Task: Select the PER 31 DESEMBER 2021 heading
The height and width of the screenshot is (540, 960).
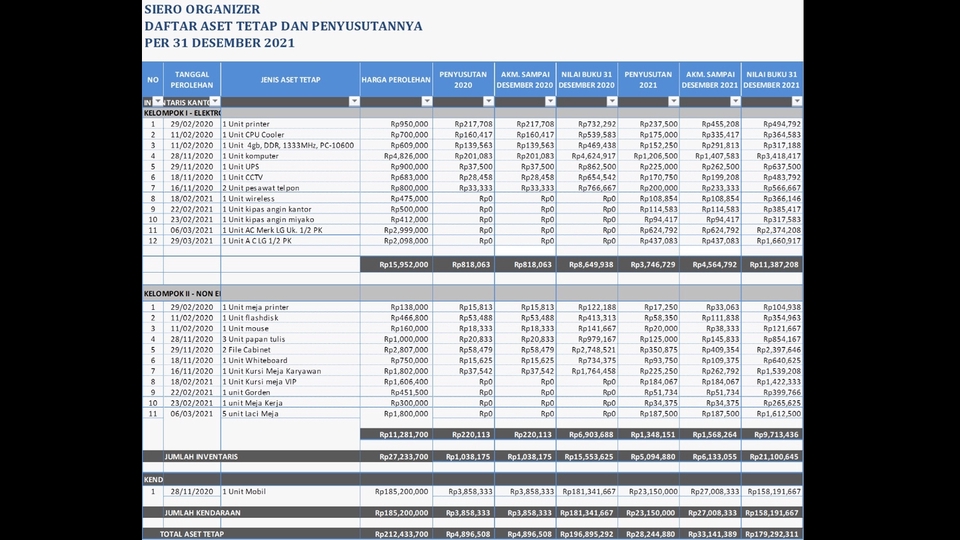Action: [220, 43]
